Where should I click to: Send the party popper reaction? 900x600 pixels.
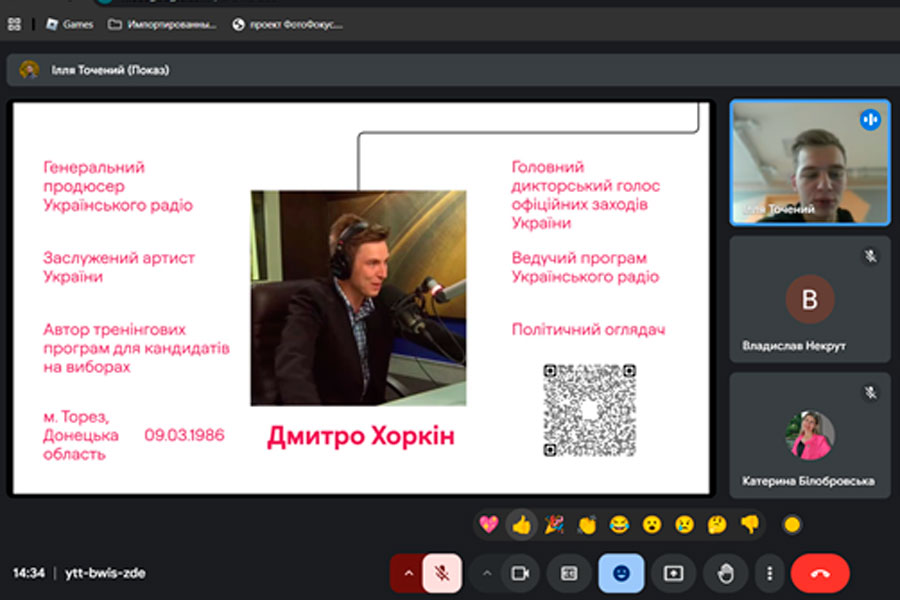click(x=554, y=524)
